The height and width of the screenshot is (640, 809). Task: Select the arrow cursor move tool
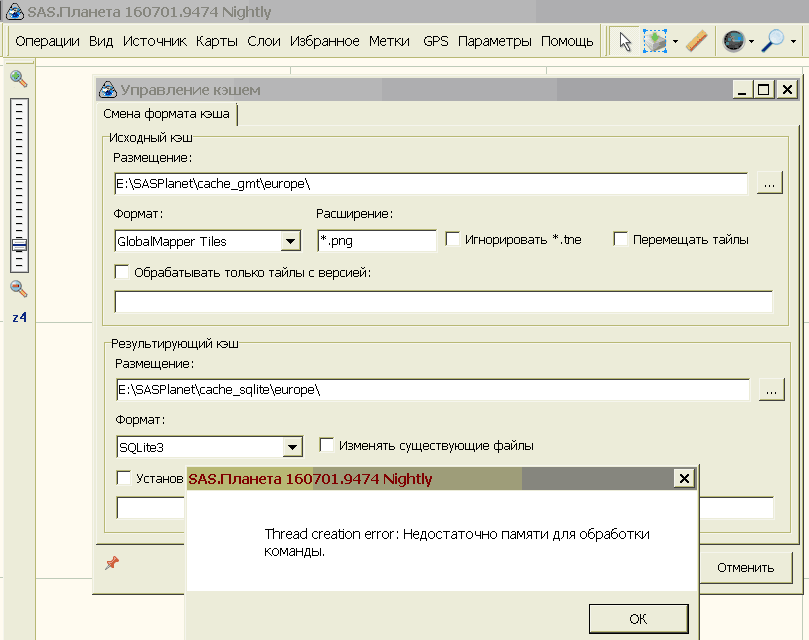(x=625, y=42)
